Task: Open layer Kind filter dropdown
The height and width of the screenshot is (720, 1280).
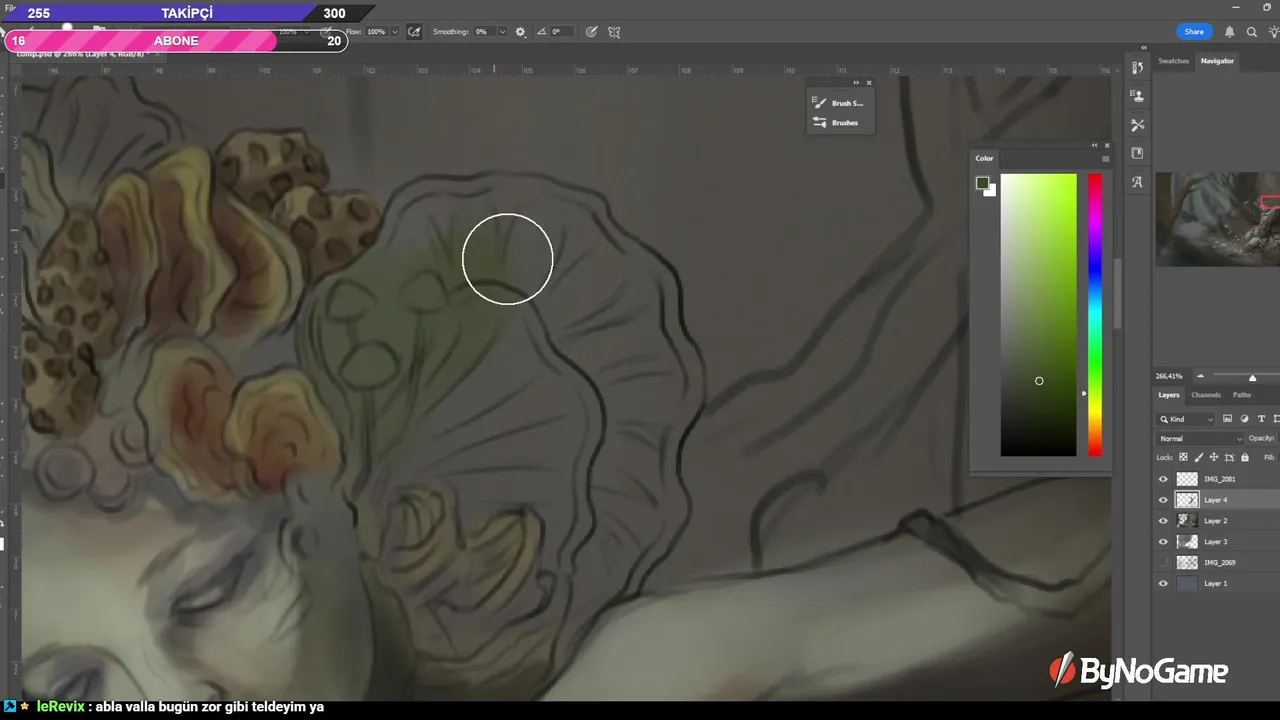Action: tap(1186, 419)
